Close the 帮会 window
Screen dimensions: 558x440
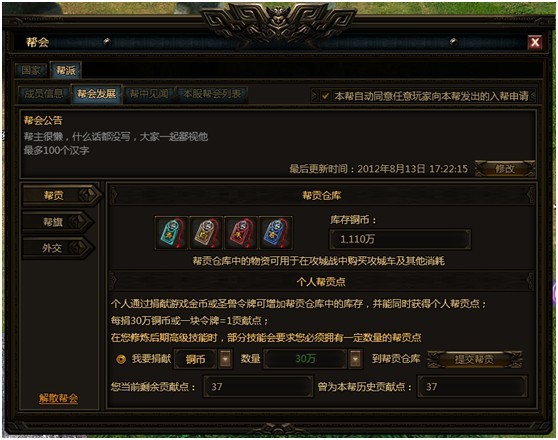point(535,42)
